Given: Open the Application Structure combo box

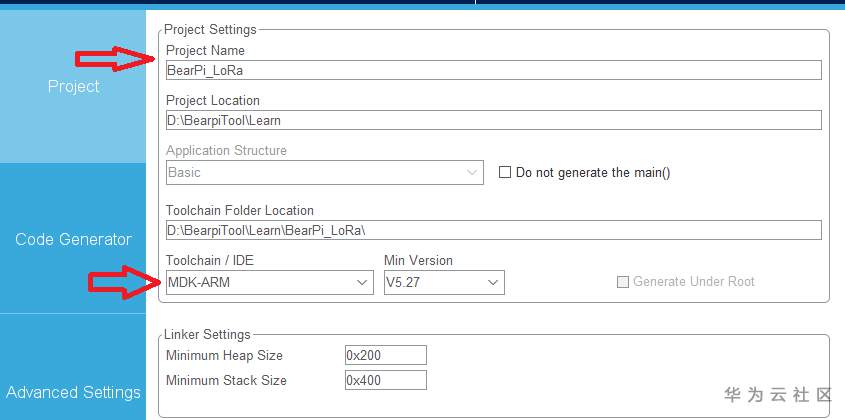Looking at the screenshot, I should [x=324, y=172].
